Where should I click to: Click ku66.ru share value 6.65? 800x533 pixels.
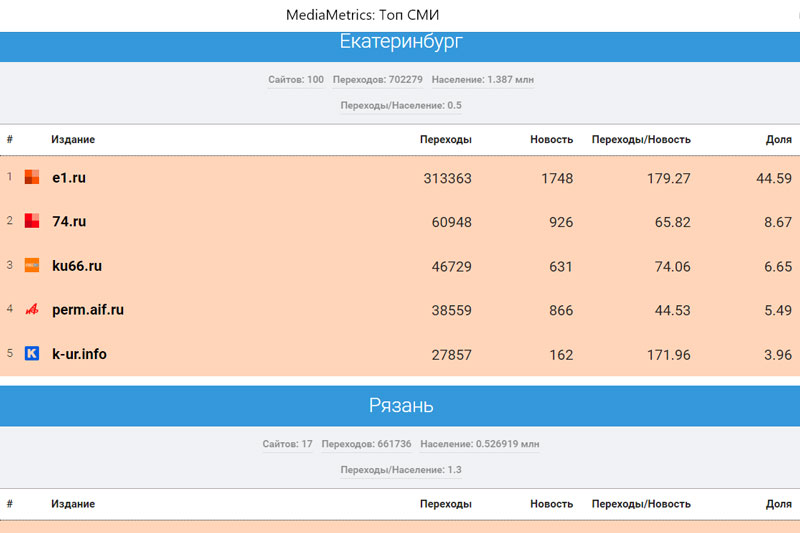pos(778,267)
